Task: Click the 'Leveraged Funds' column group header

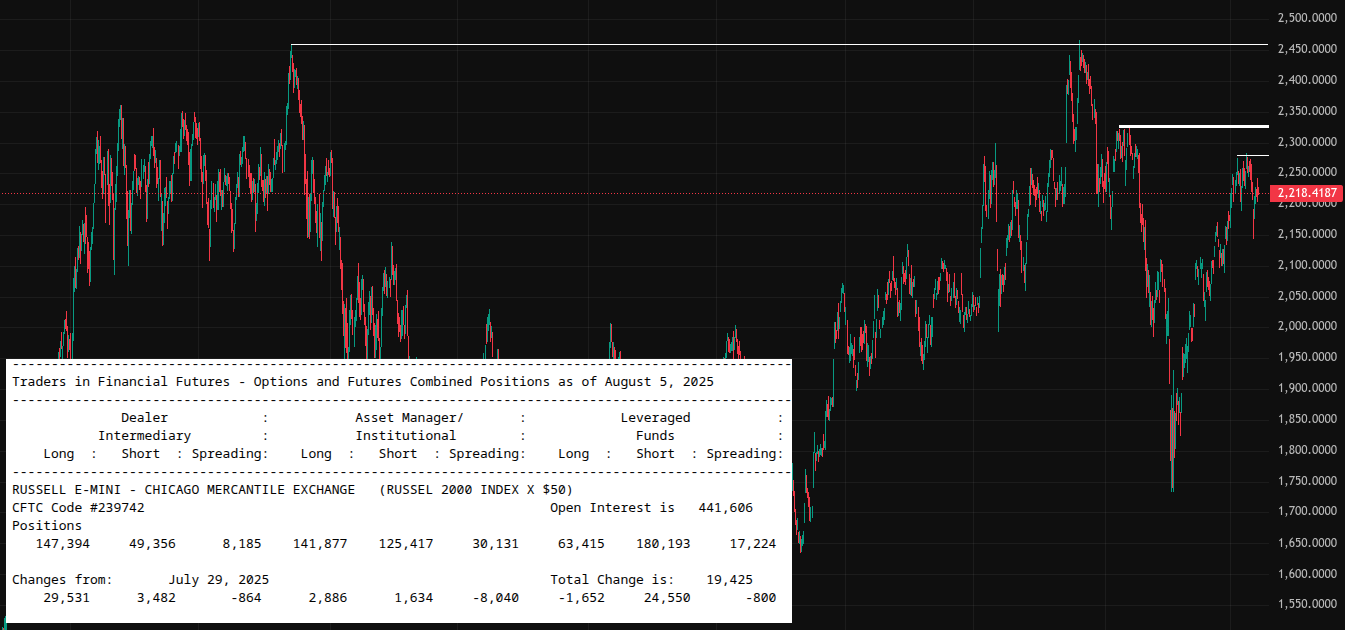Action: click(655, 427)
